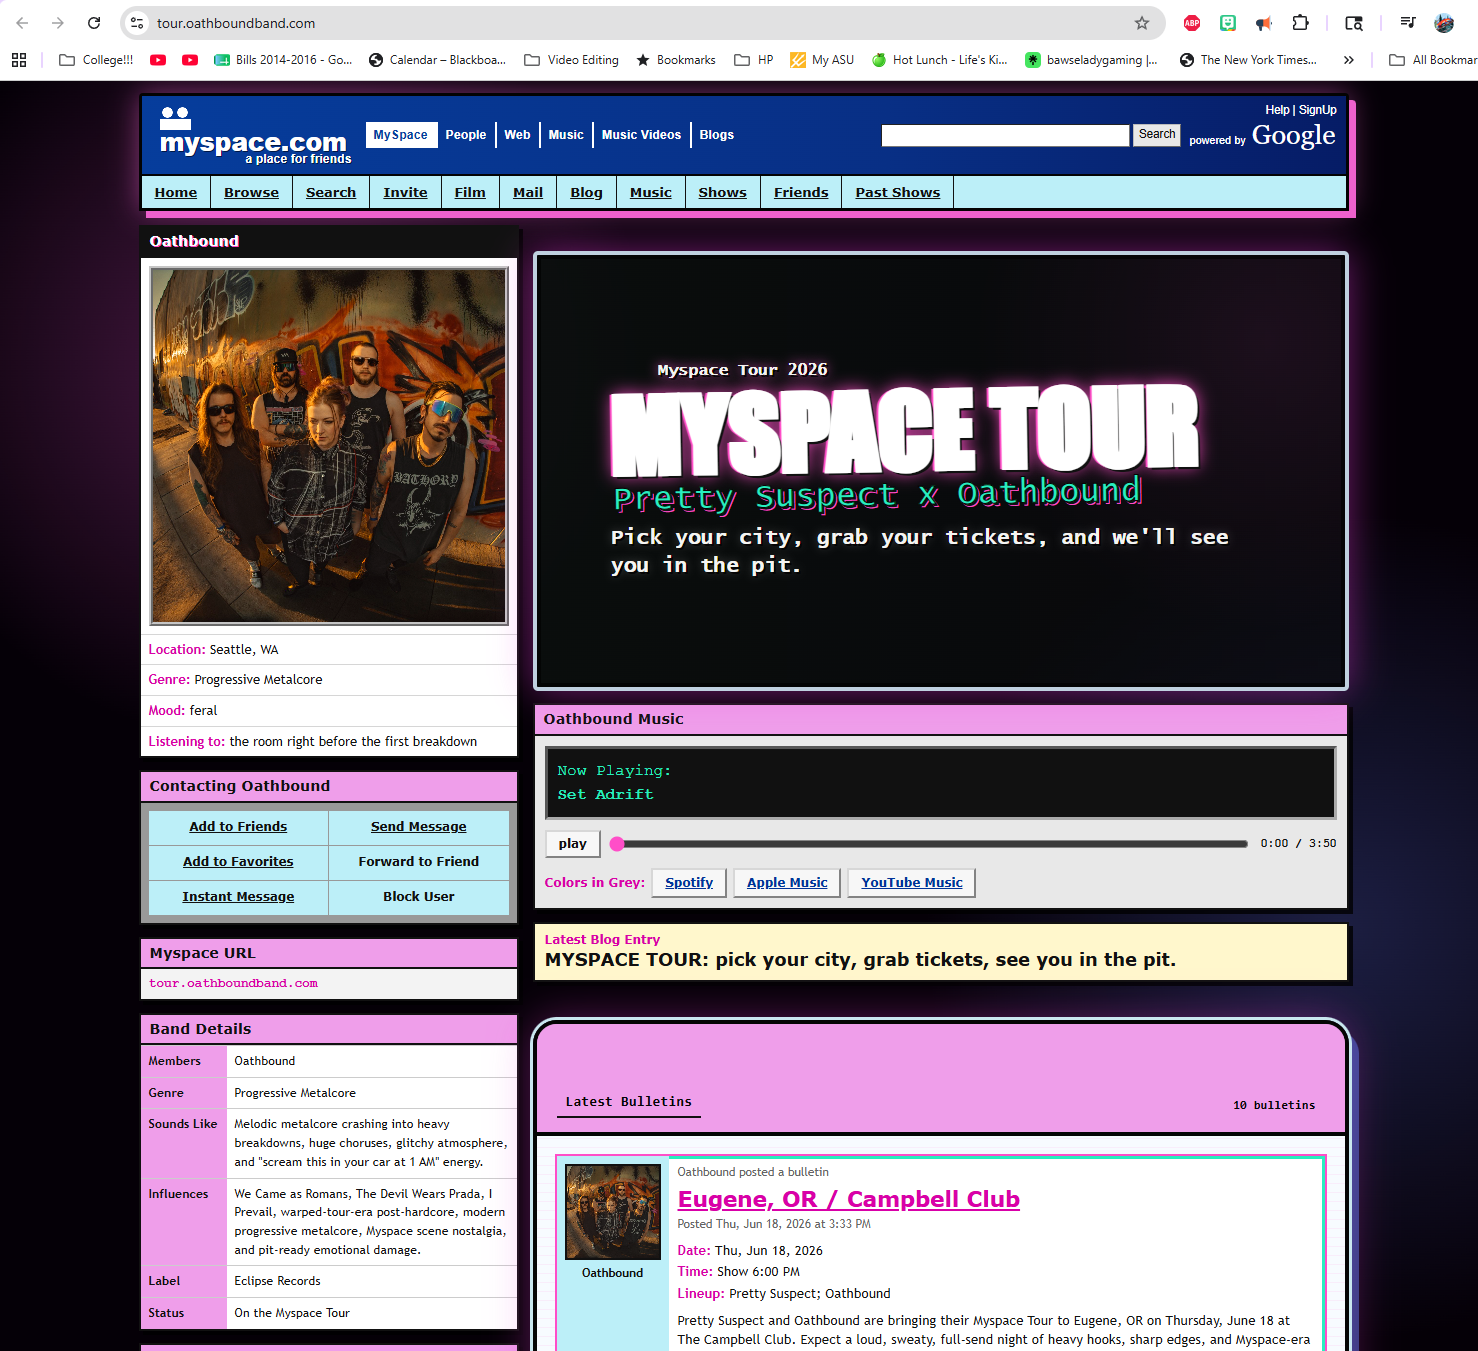Click the browser forward arrow
Screen dimensions: 1478x1351
tap(58, 23)
